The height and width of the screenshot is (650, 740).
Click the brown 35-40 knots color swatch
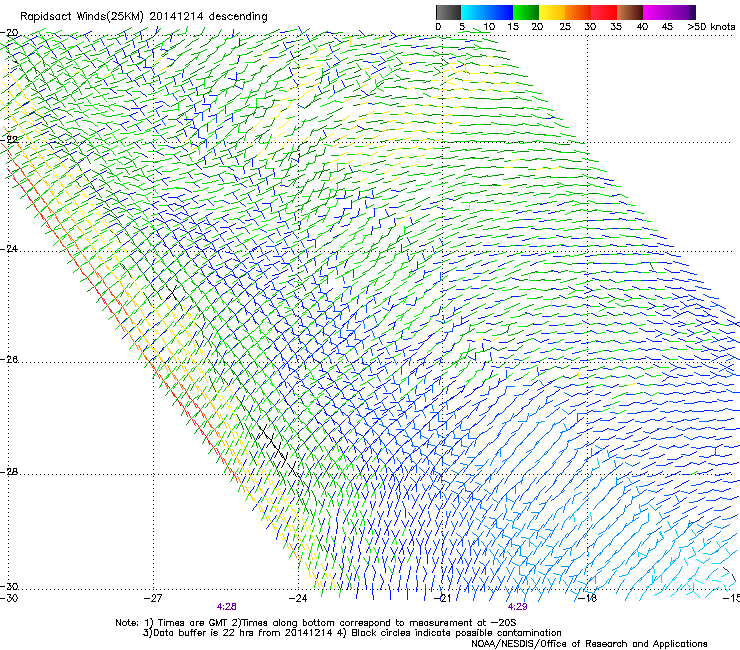click(x=630, y=12)
